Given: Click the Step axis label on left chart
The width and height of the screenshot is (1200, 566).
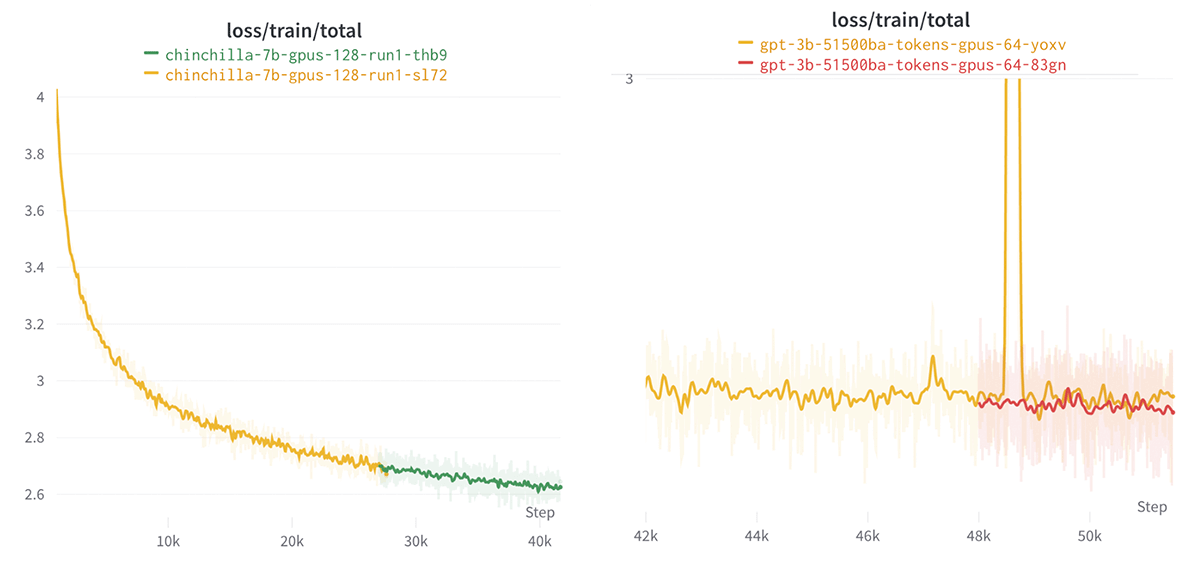Looking at the screenshot, I should tap(539, 513).
